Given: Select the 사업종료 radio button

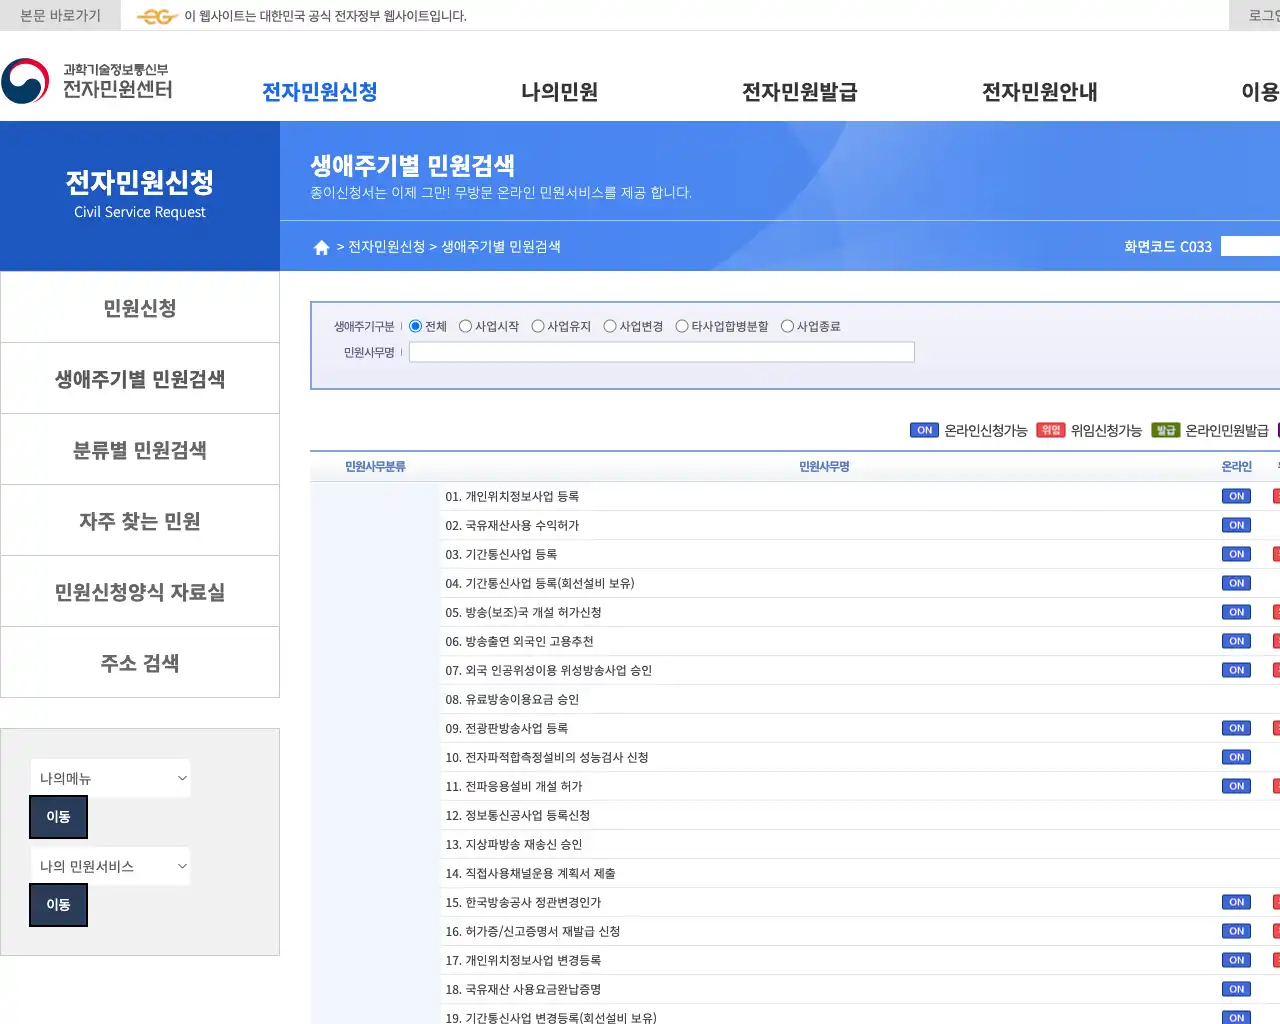Looking at the screenshot, I should tap(787, 326).
